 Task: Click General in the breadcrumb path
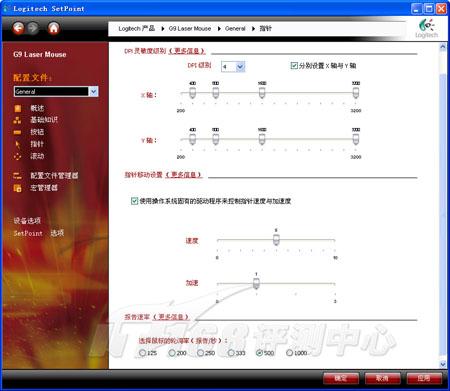tap(235, 29)
